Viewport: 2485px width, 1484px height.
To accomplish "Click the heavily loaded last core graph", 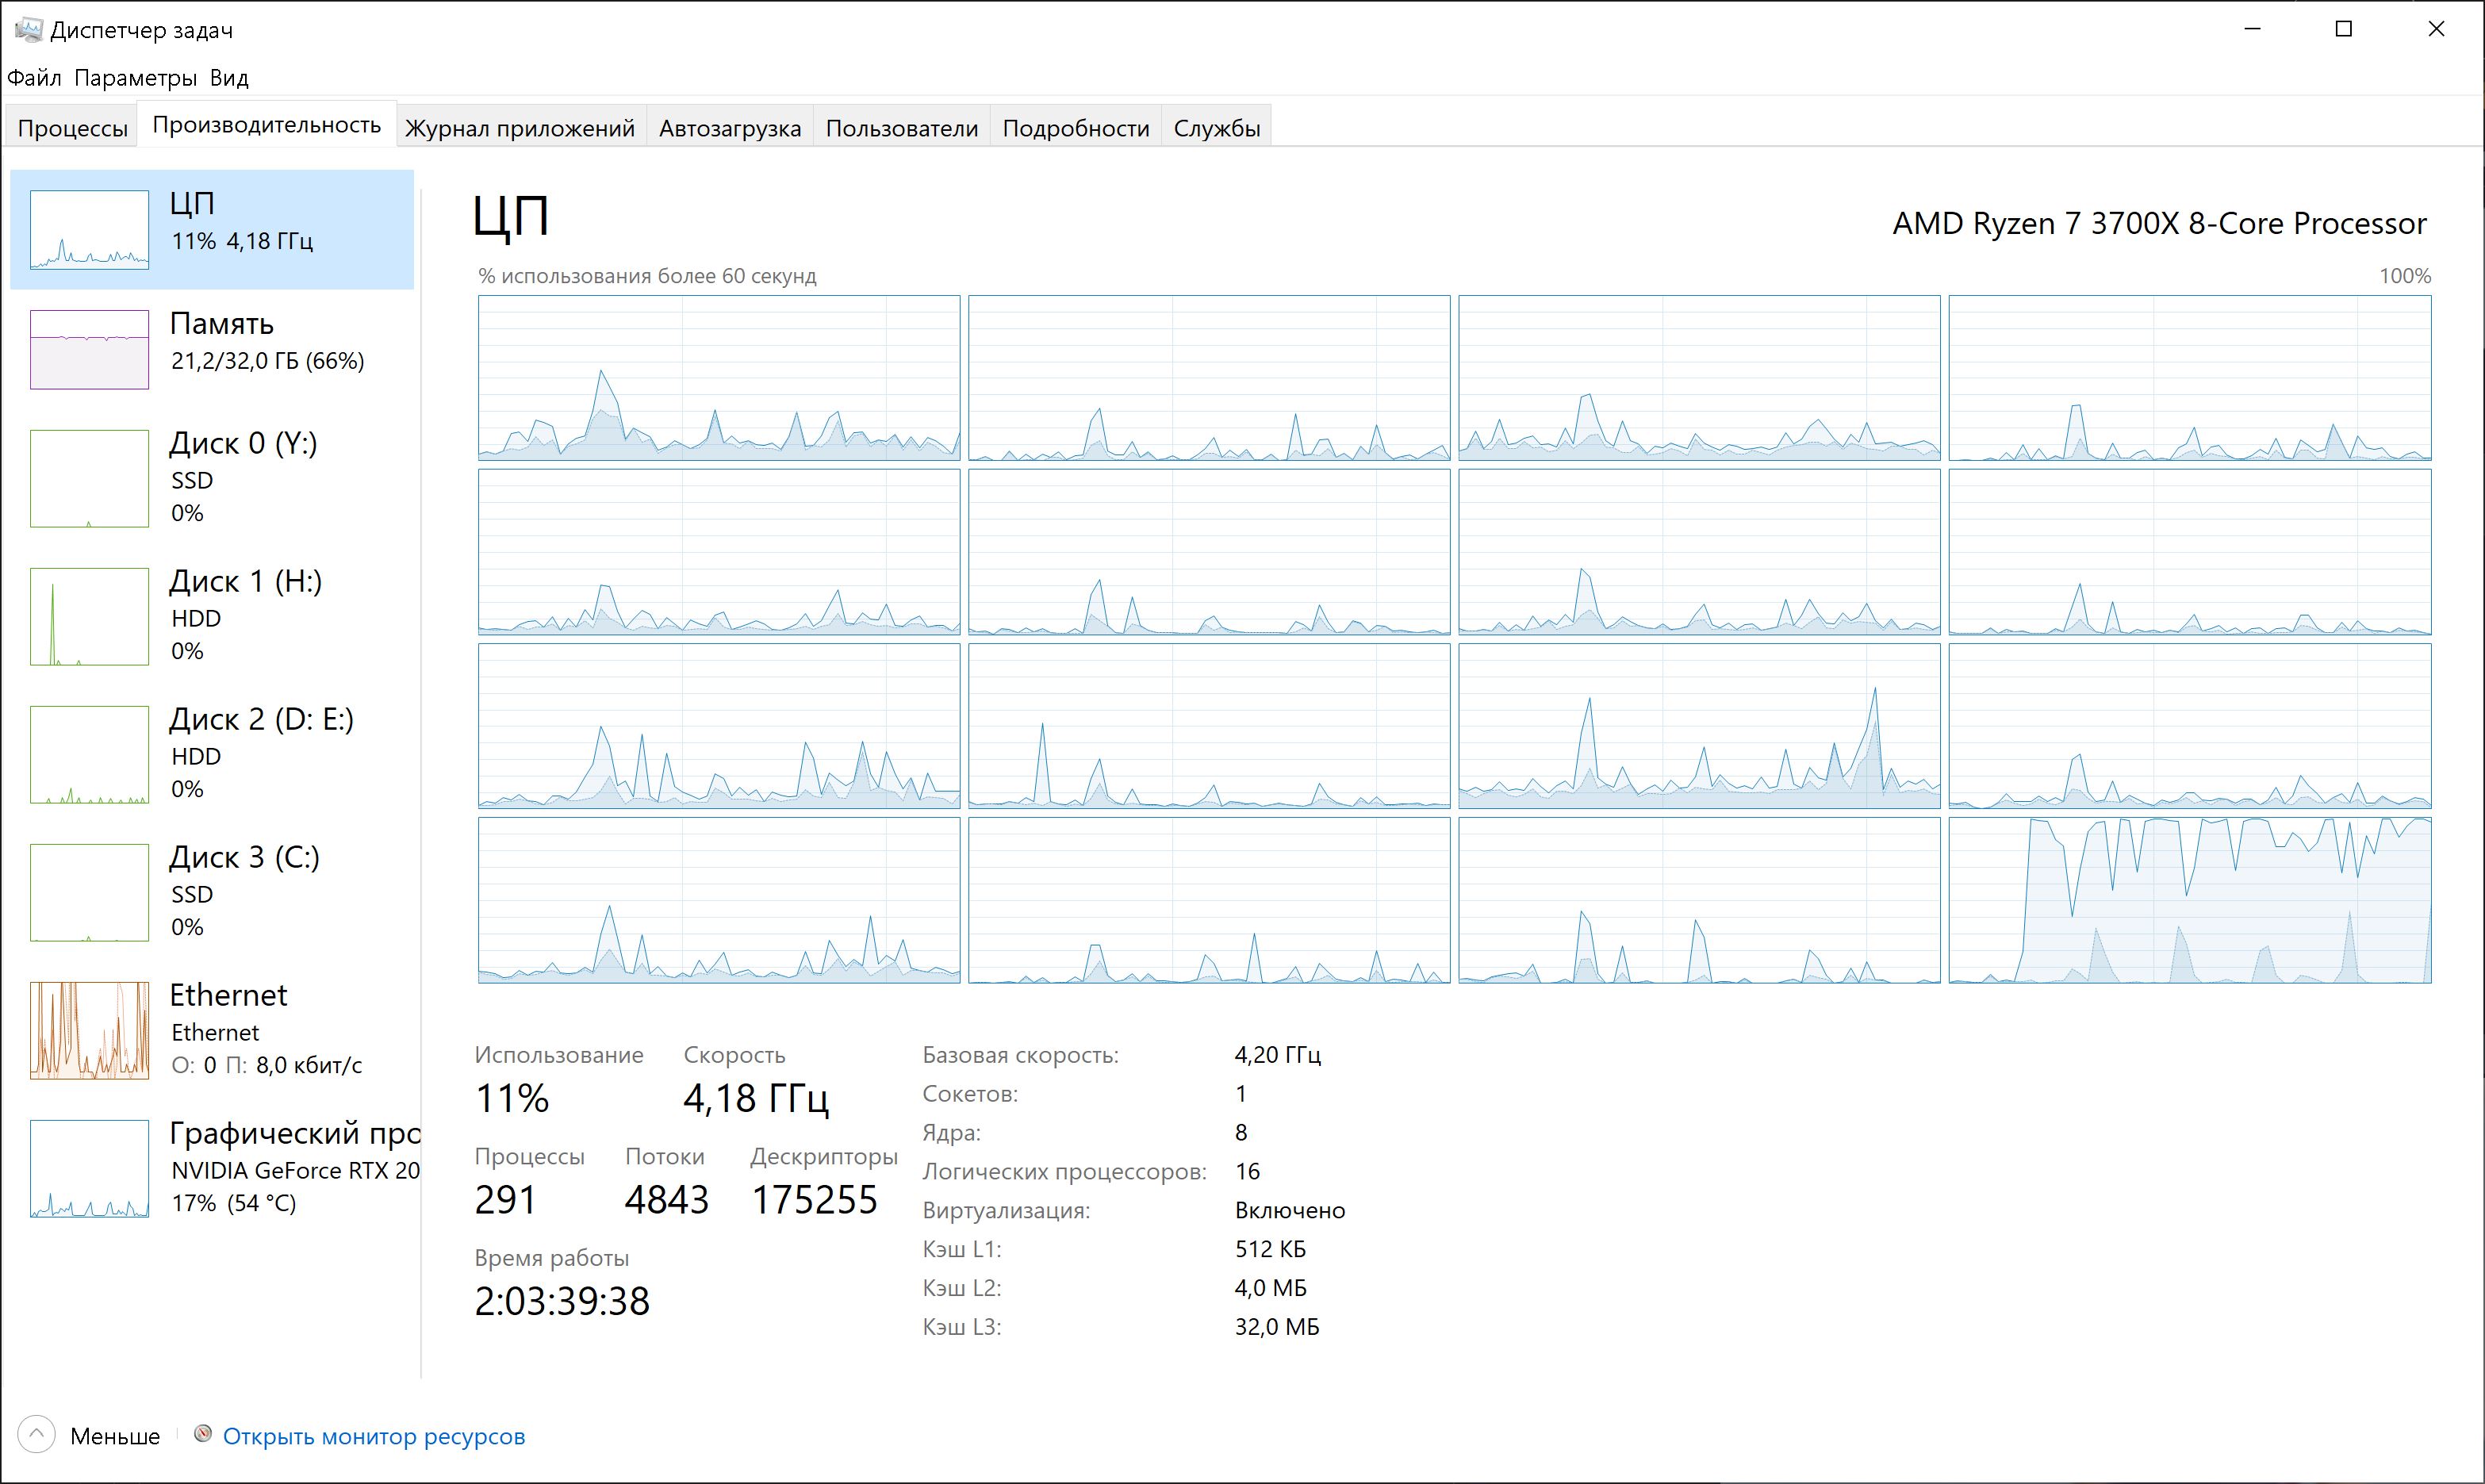I will (x=2189, y=900).
